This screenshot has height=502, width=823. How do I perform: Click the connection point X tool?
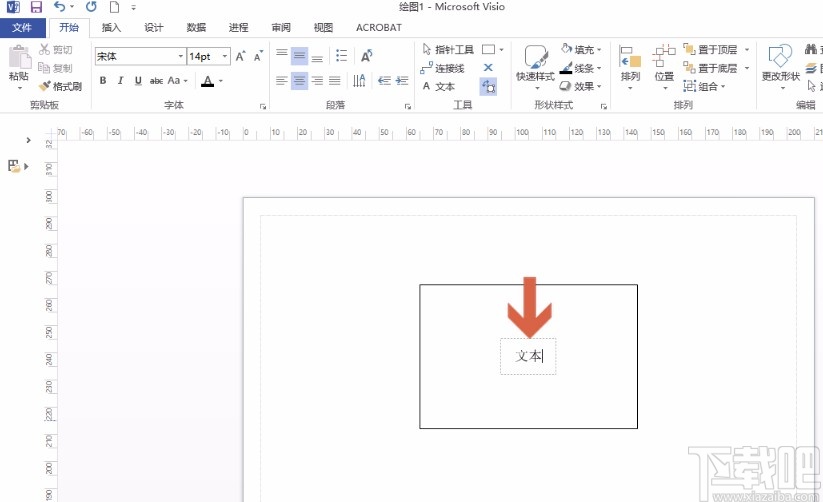(488, 68)
